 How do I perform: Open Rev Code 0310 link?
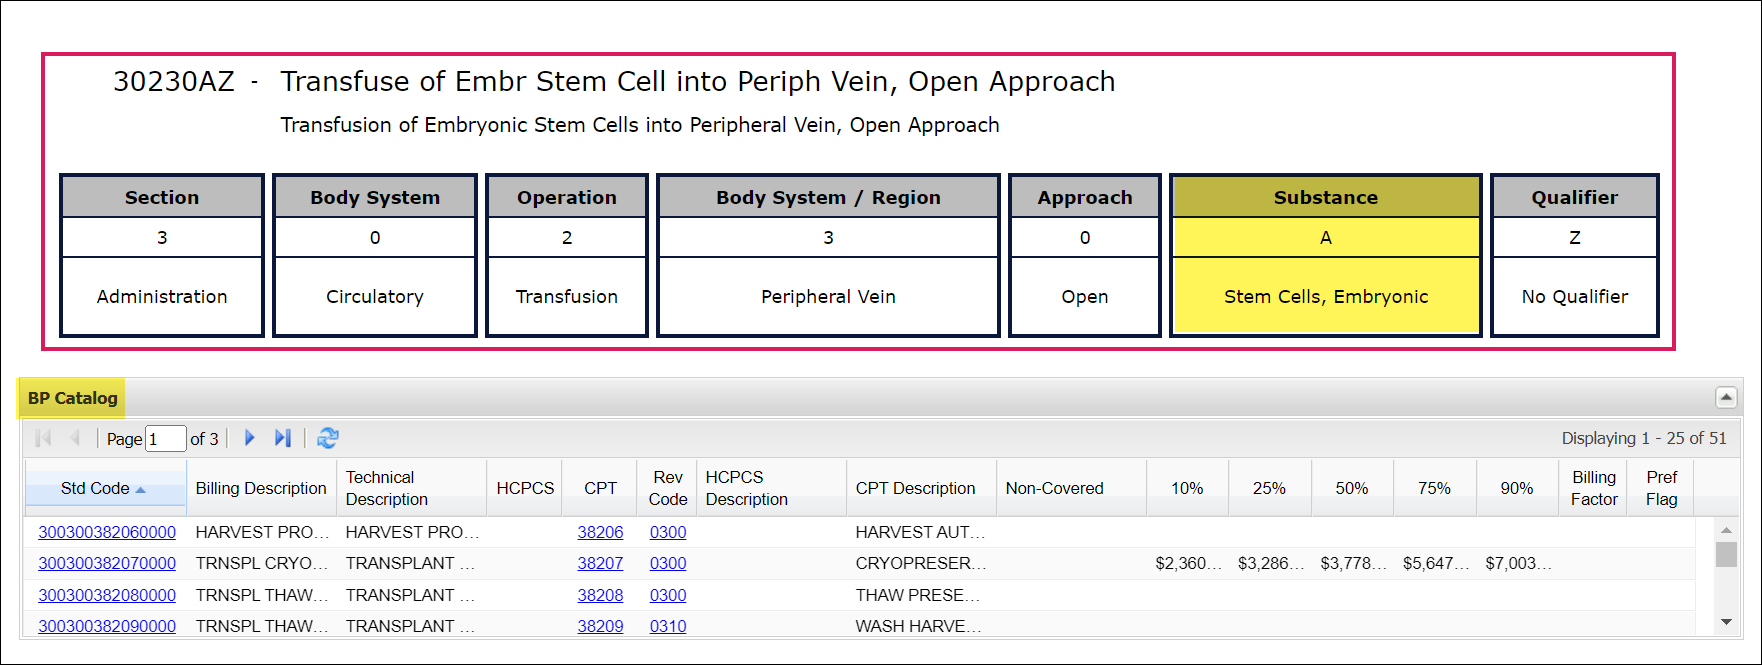pyautogui.click(x=668, y=626)
